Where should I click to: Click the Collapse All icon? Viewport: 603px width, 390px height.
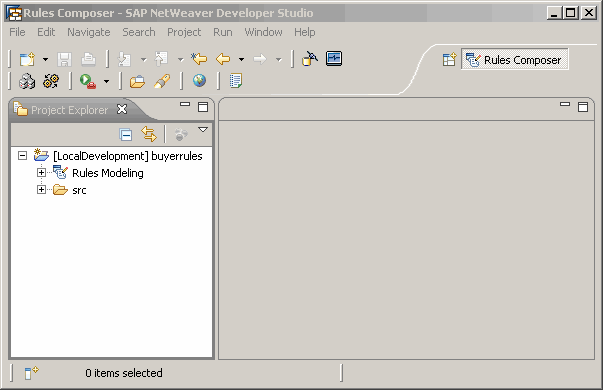pyautogui.click(x=126, y=135)
